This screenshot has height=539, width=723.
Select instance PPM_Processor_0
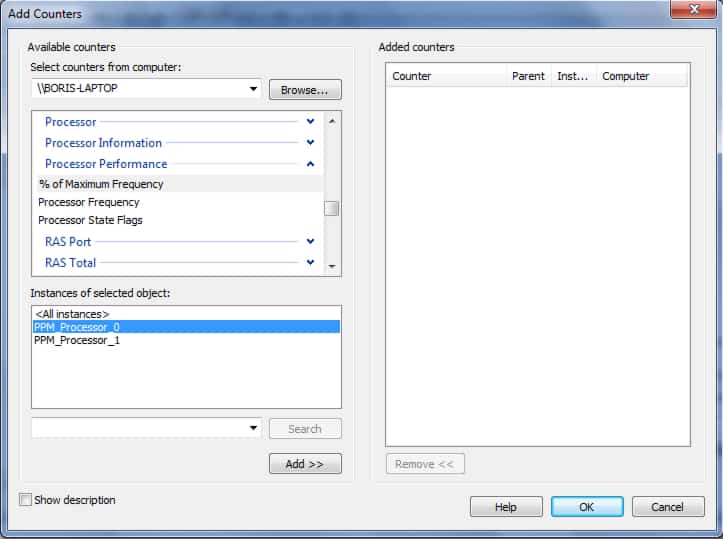77,327
